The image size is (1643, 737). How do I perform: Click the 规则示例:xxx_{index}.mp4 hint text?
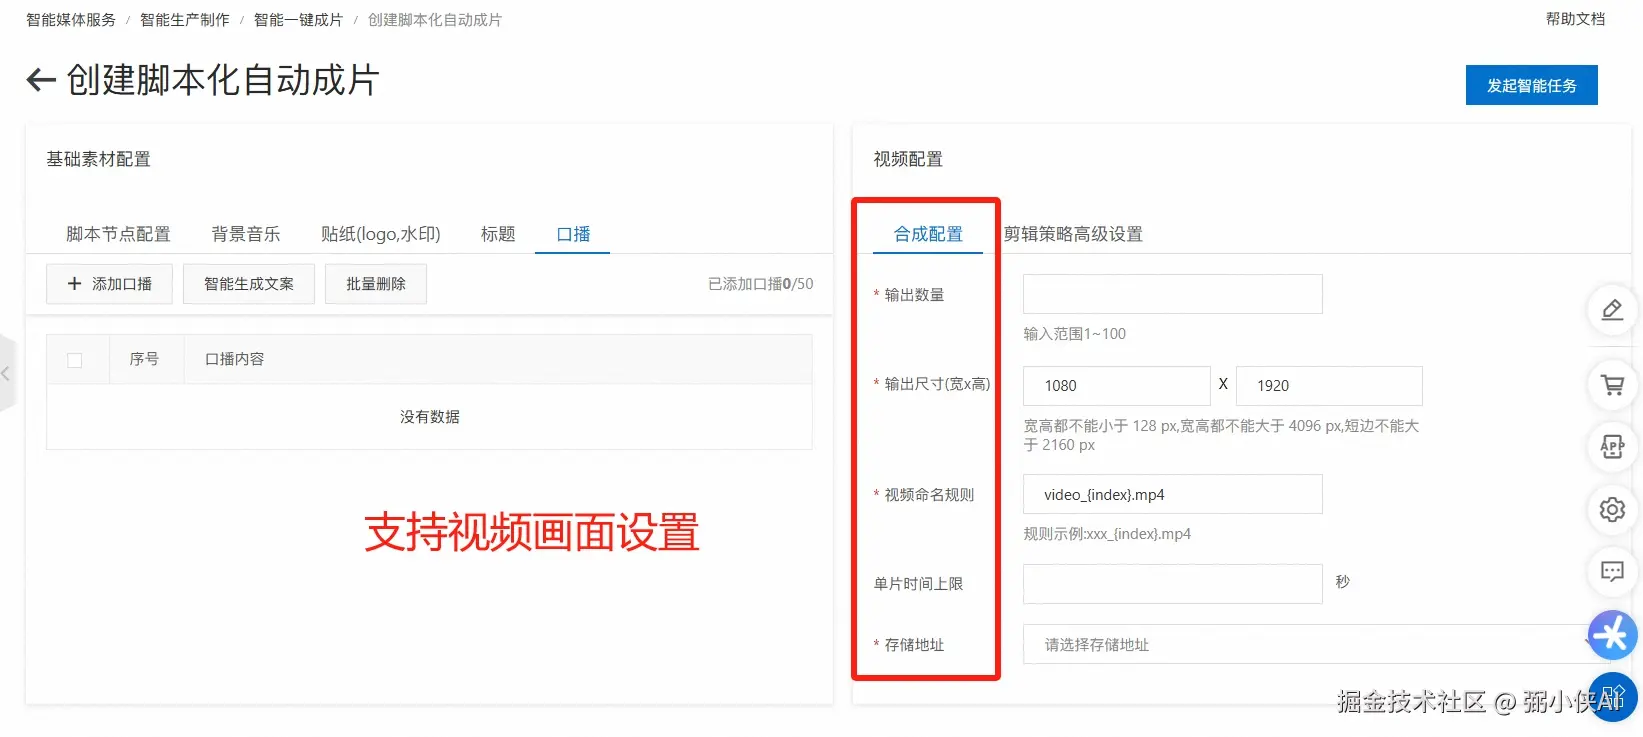1107,534
